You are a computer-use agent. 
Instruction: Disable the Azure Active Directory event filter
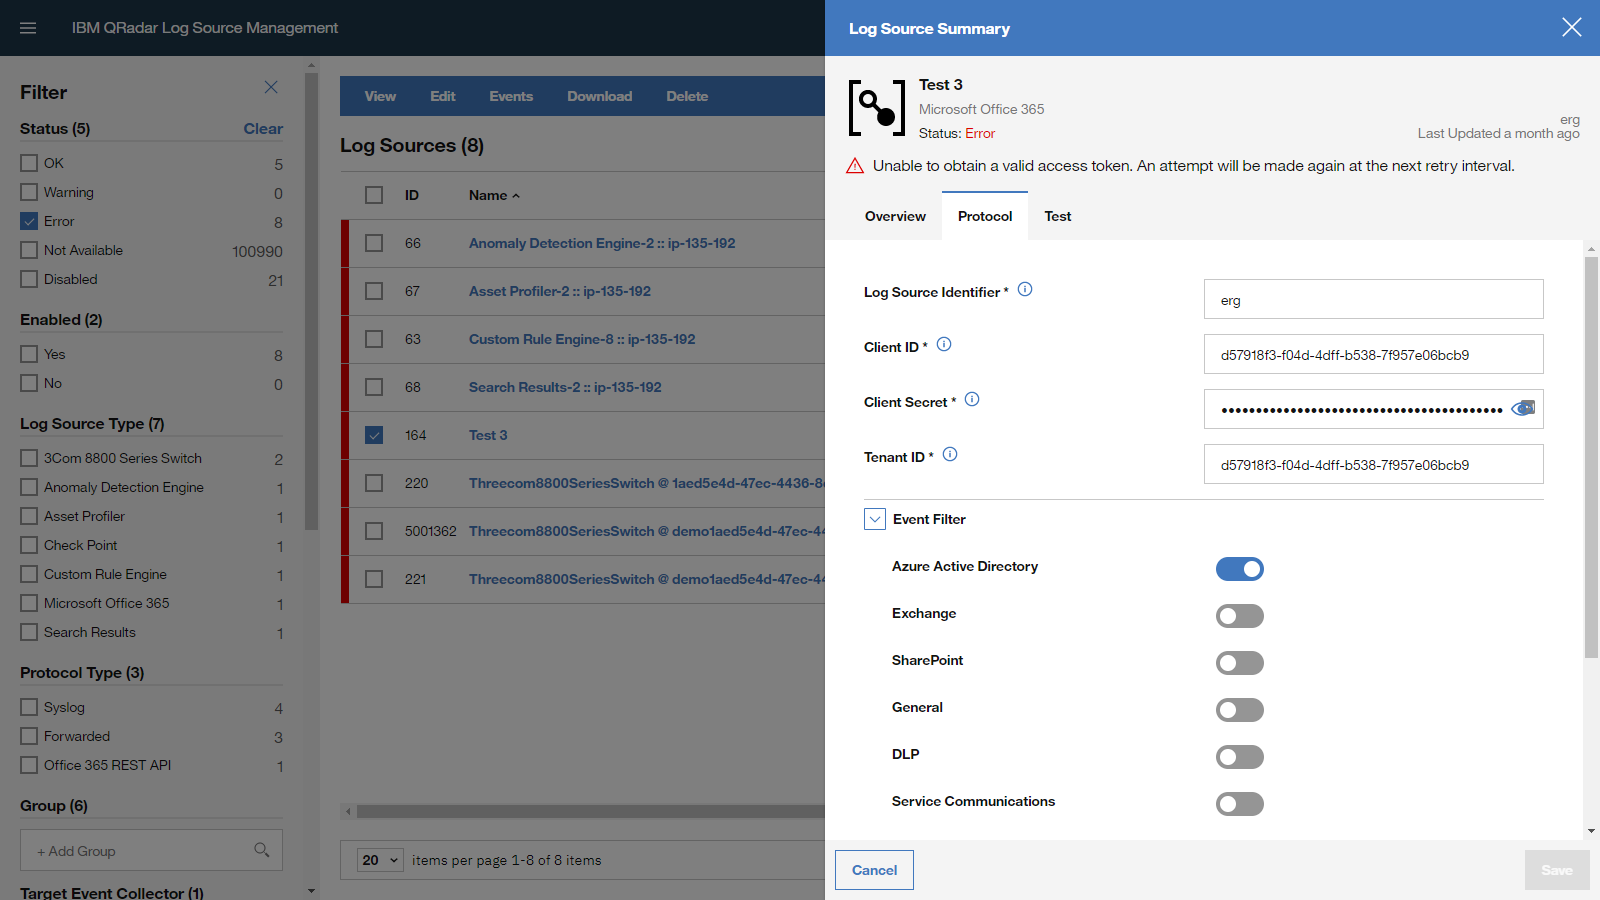tap(1240, 568)
